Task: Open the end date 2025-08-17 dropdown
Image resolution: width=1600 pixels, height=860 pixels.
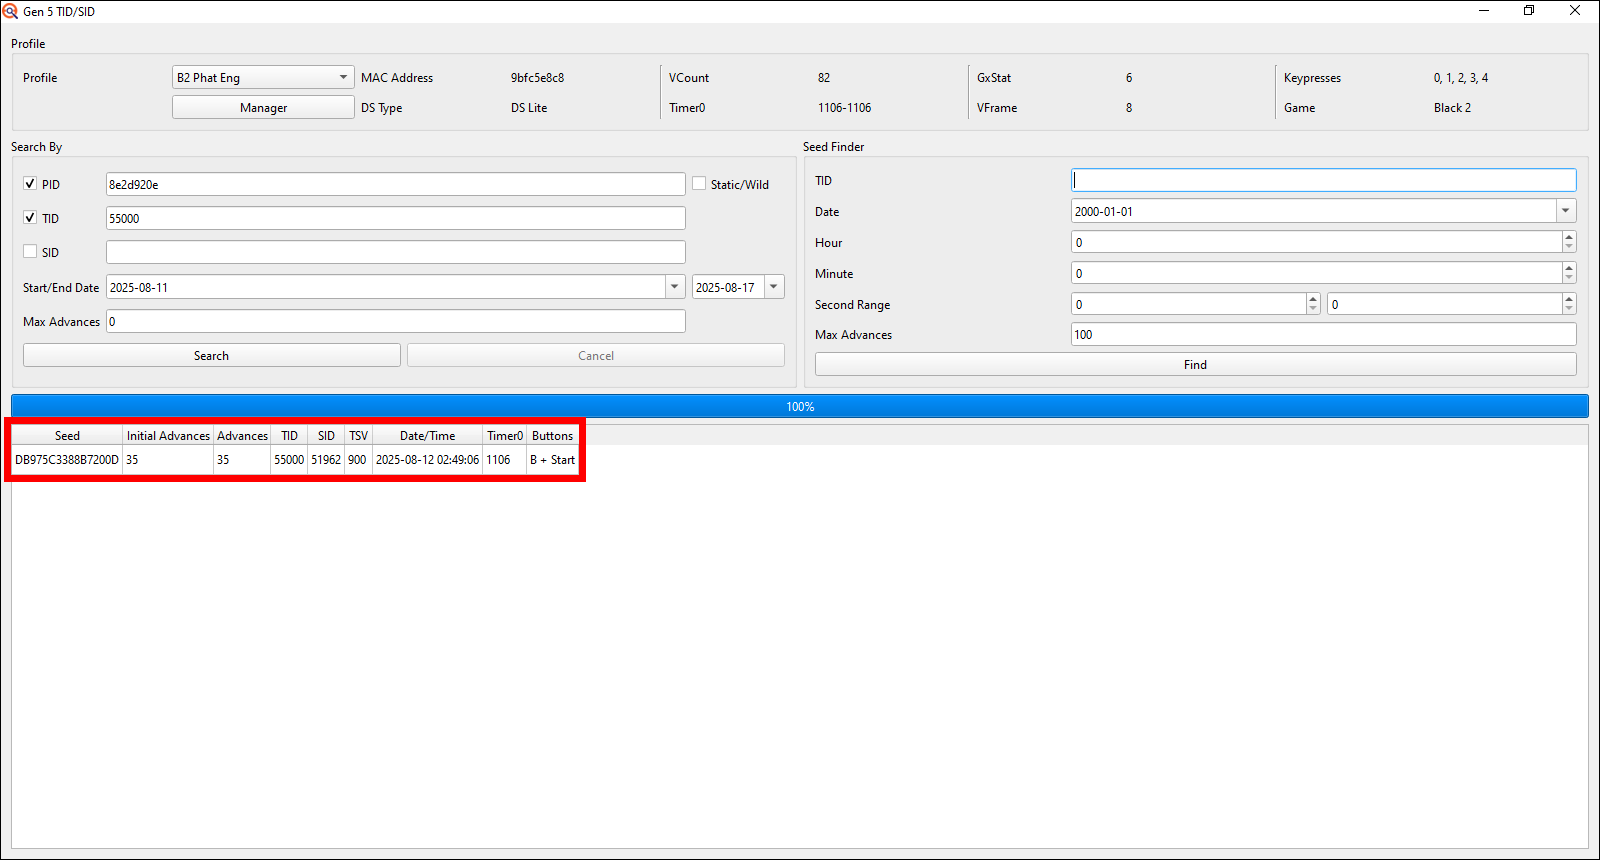Action: (774, 287)
